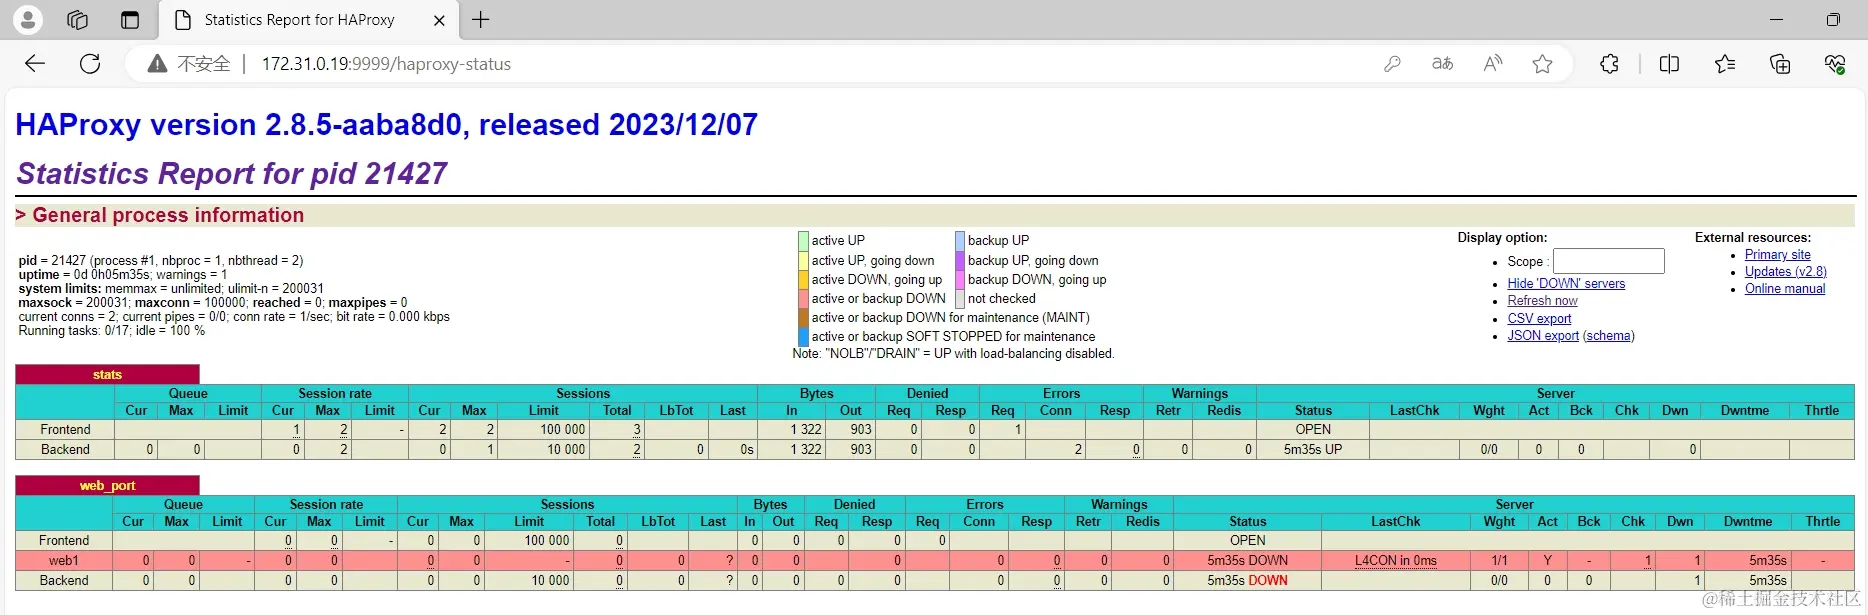Click the not secure warning icon

click(x=157, y=64)
